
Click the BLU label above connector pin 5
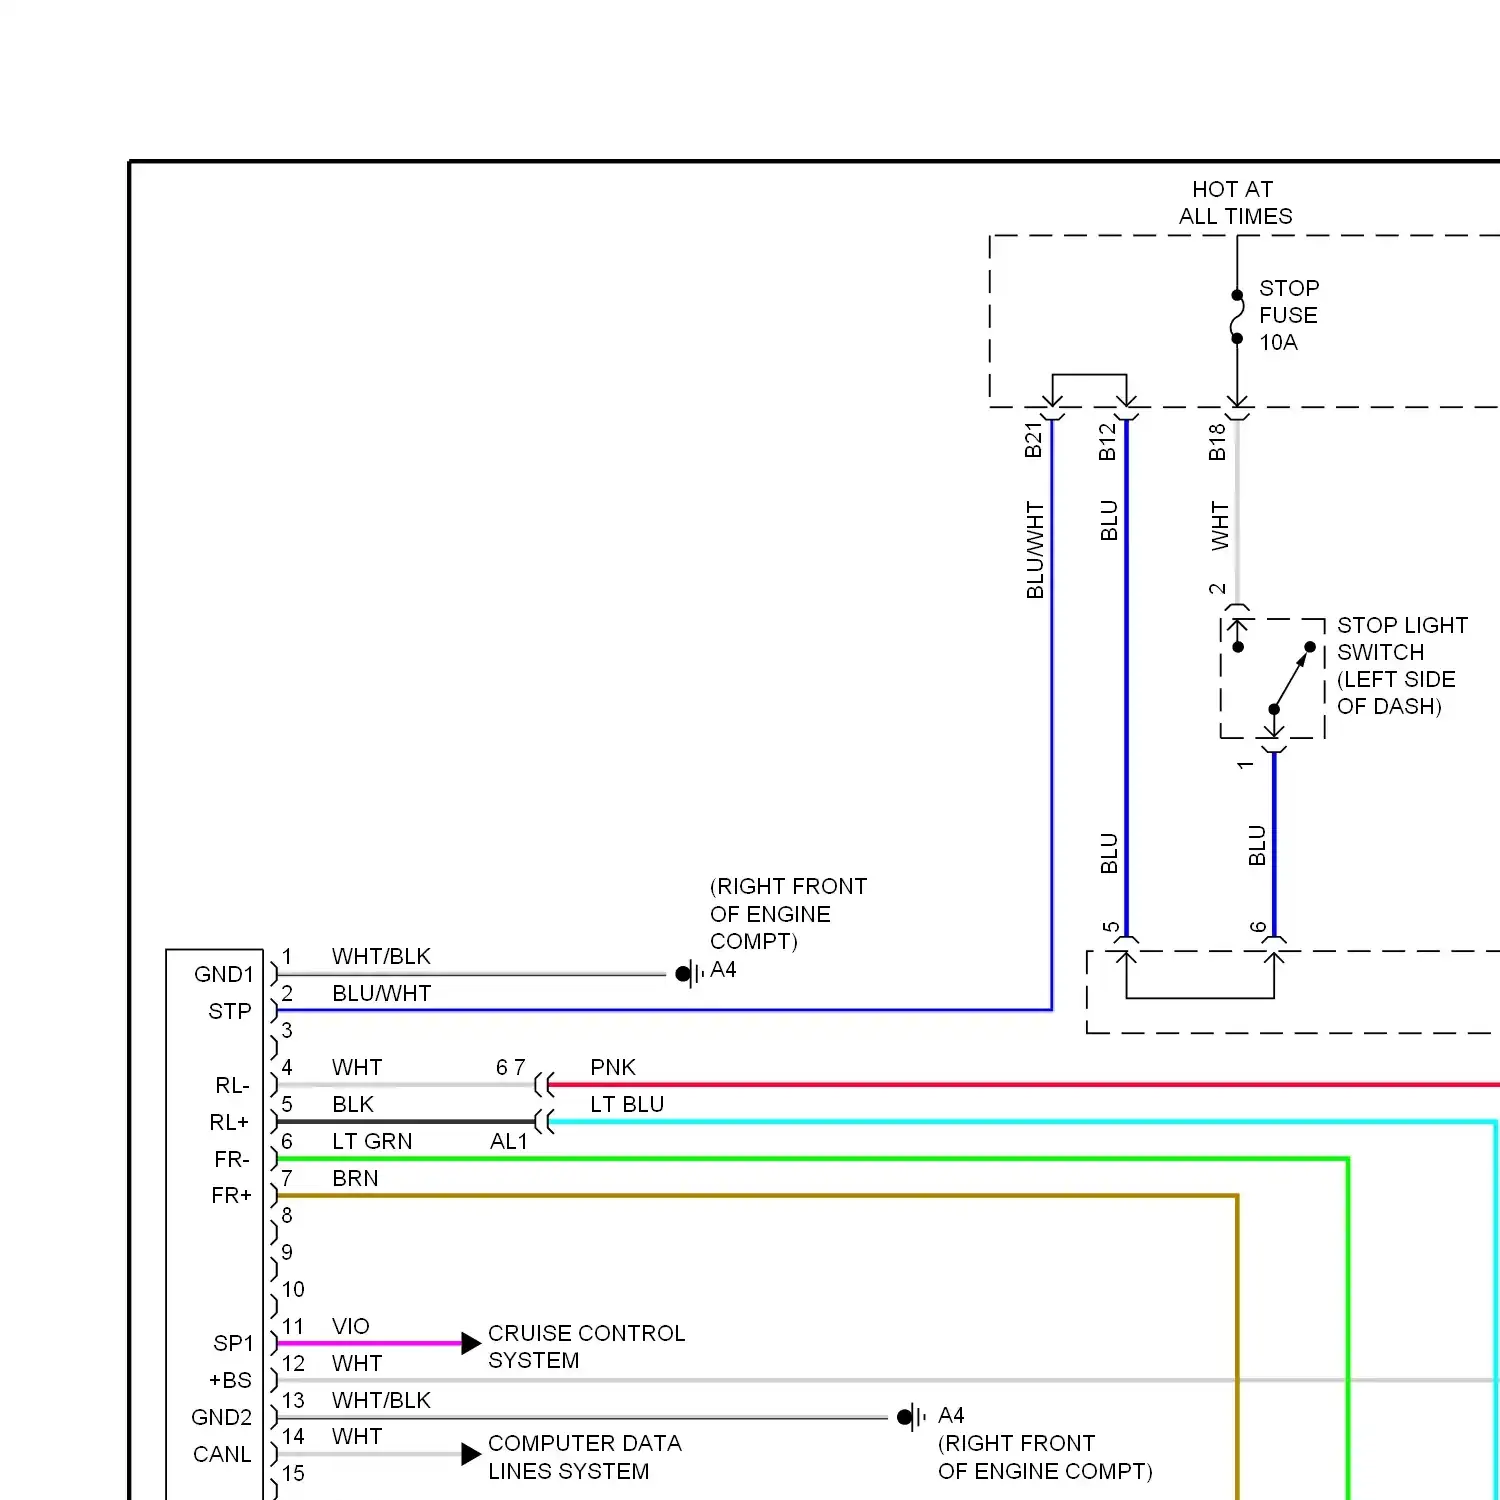click(1109, 853)
